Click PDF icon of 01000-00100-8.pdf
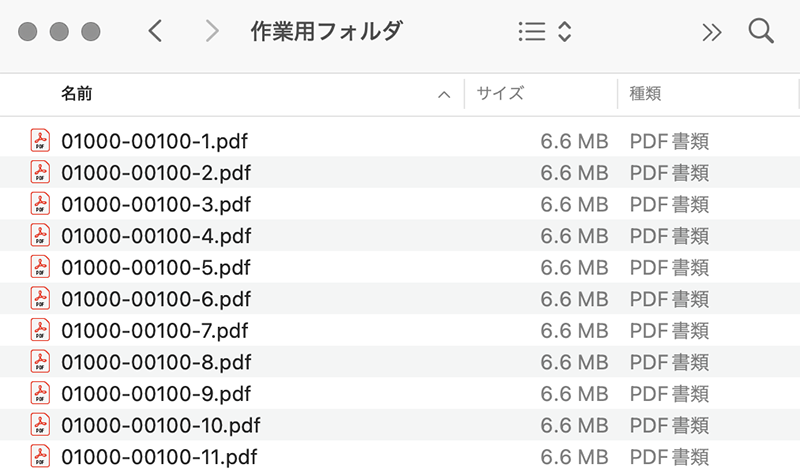The height and width of the screenshot is (472, 800). (x=40, y=362)
